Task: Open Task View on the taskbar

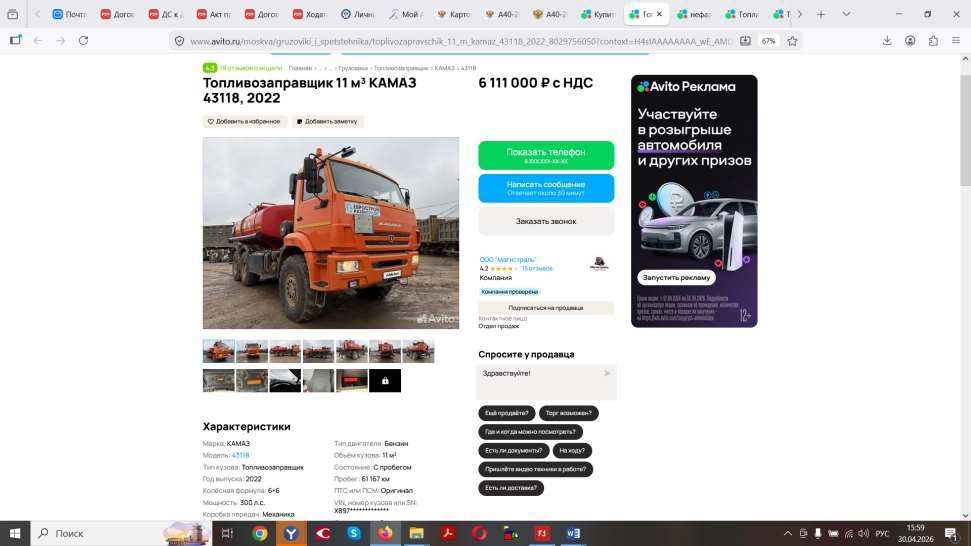Action: (x=227, y=533)
